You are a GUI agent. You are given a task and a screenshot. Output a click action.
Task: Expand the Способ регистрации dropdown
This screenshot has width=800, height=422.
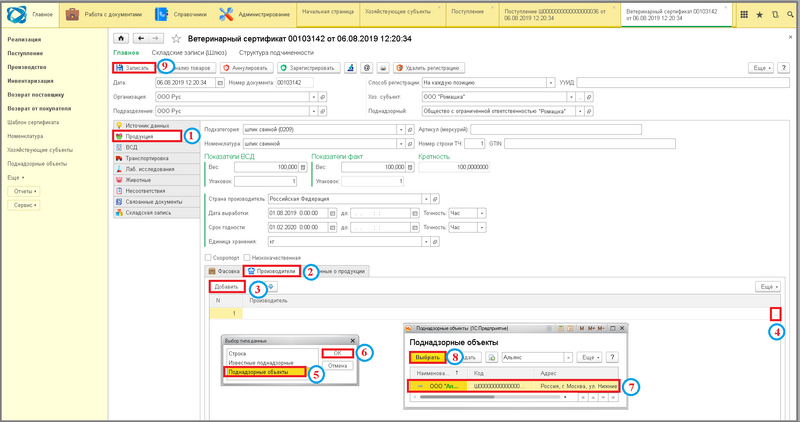coord(551,83)
